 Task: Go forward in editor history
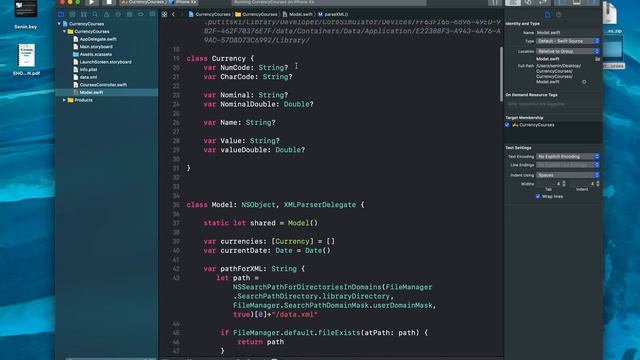182,14
